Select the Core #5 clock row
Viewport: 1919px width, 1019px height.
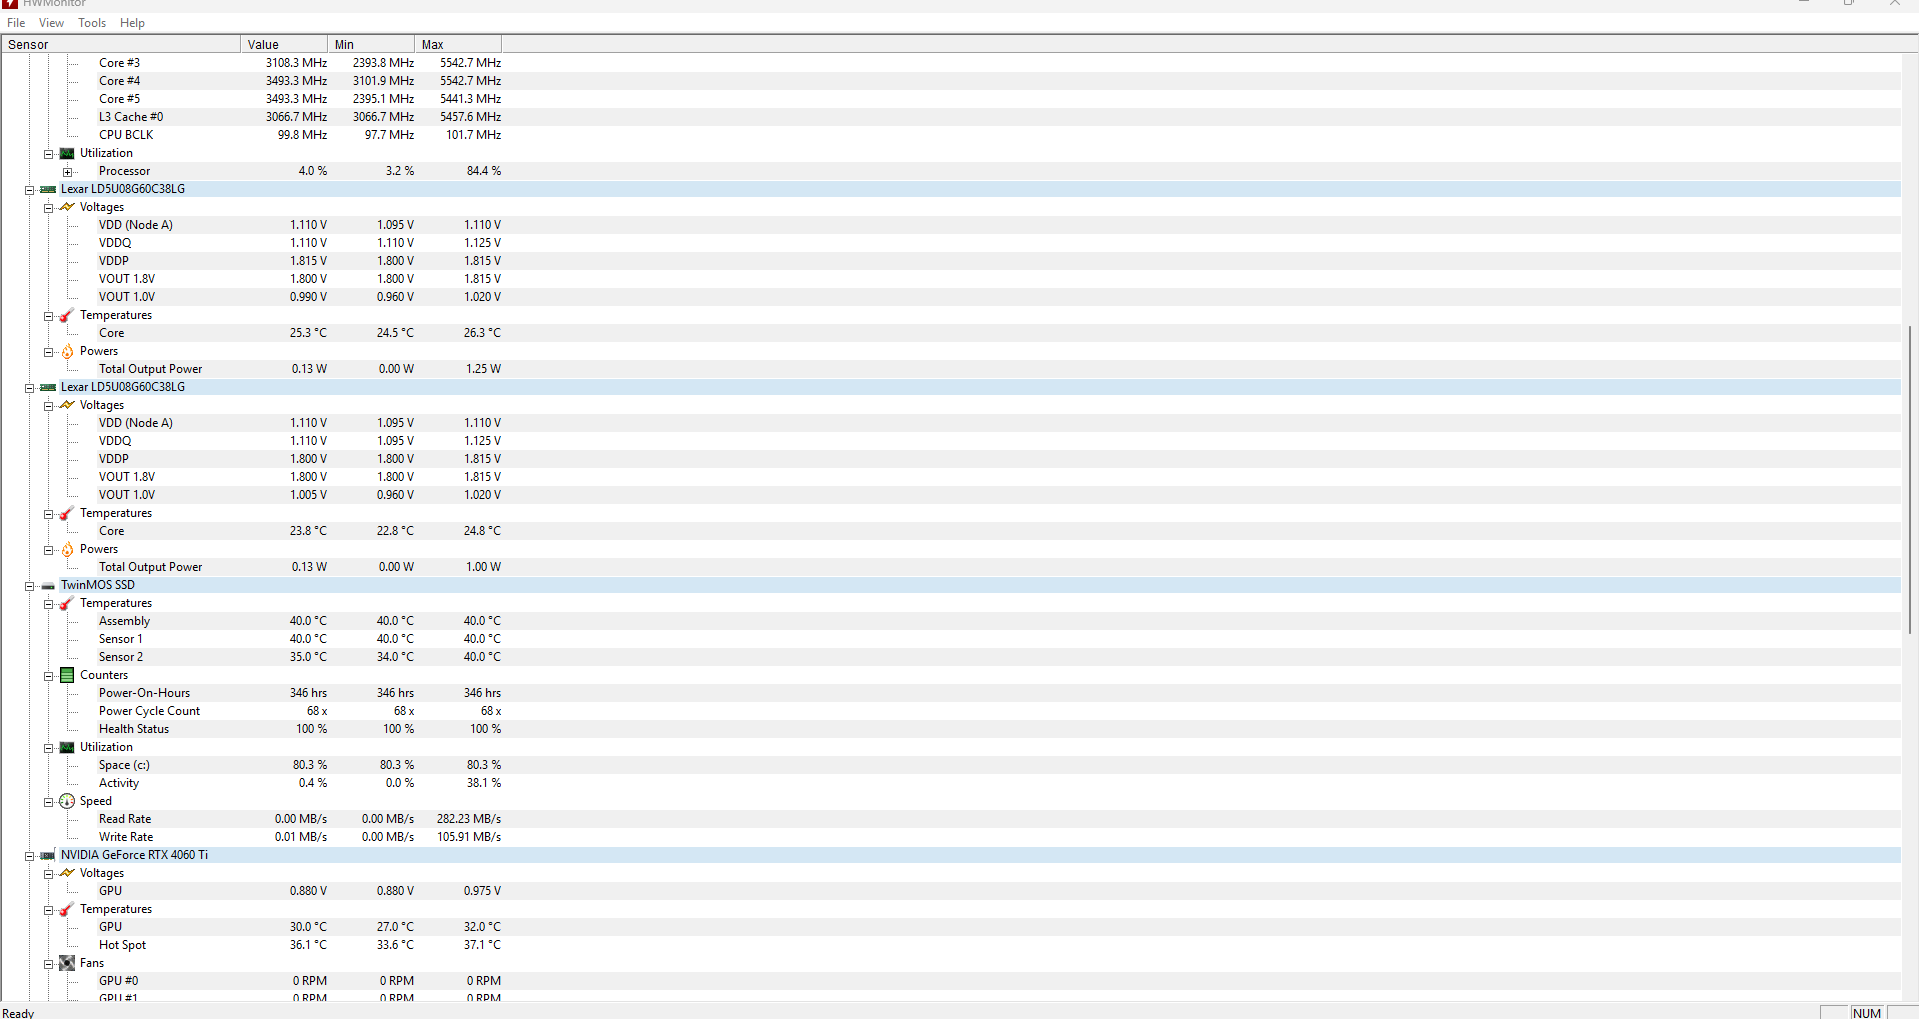(x=951, y=99)
